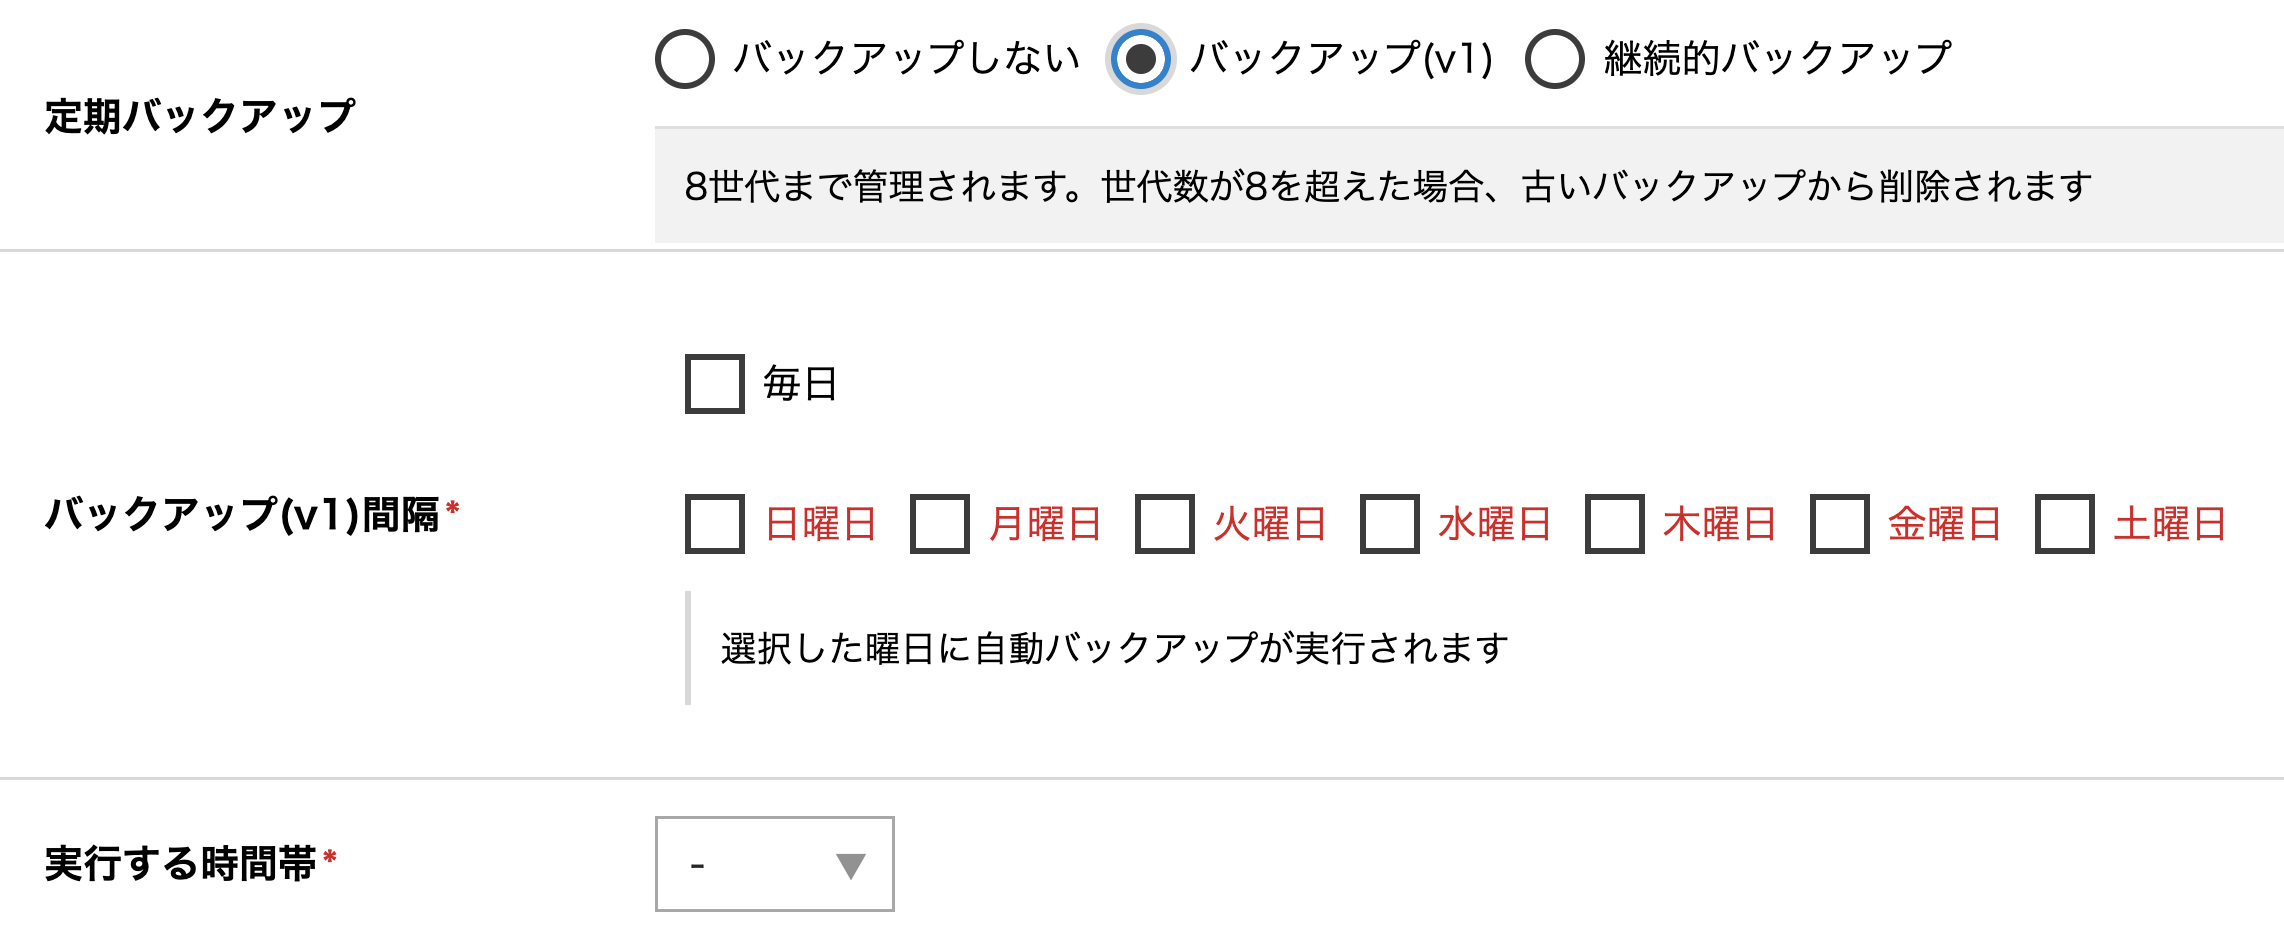Click the 毎日 label text
The image size is (2284, 940).
pos(800,384)
